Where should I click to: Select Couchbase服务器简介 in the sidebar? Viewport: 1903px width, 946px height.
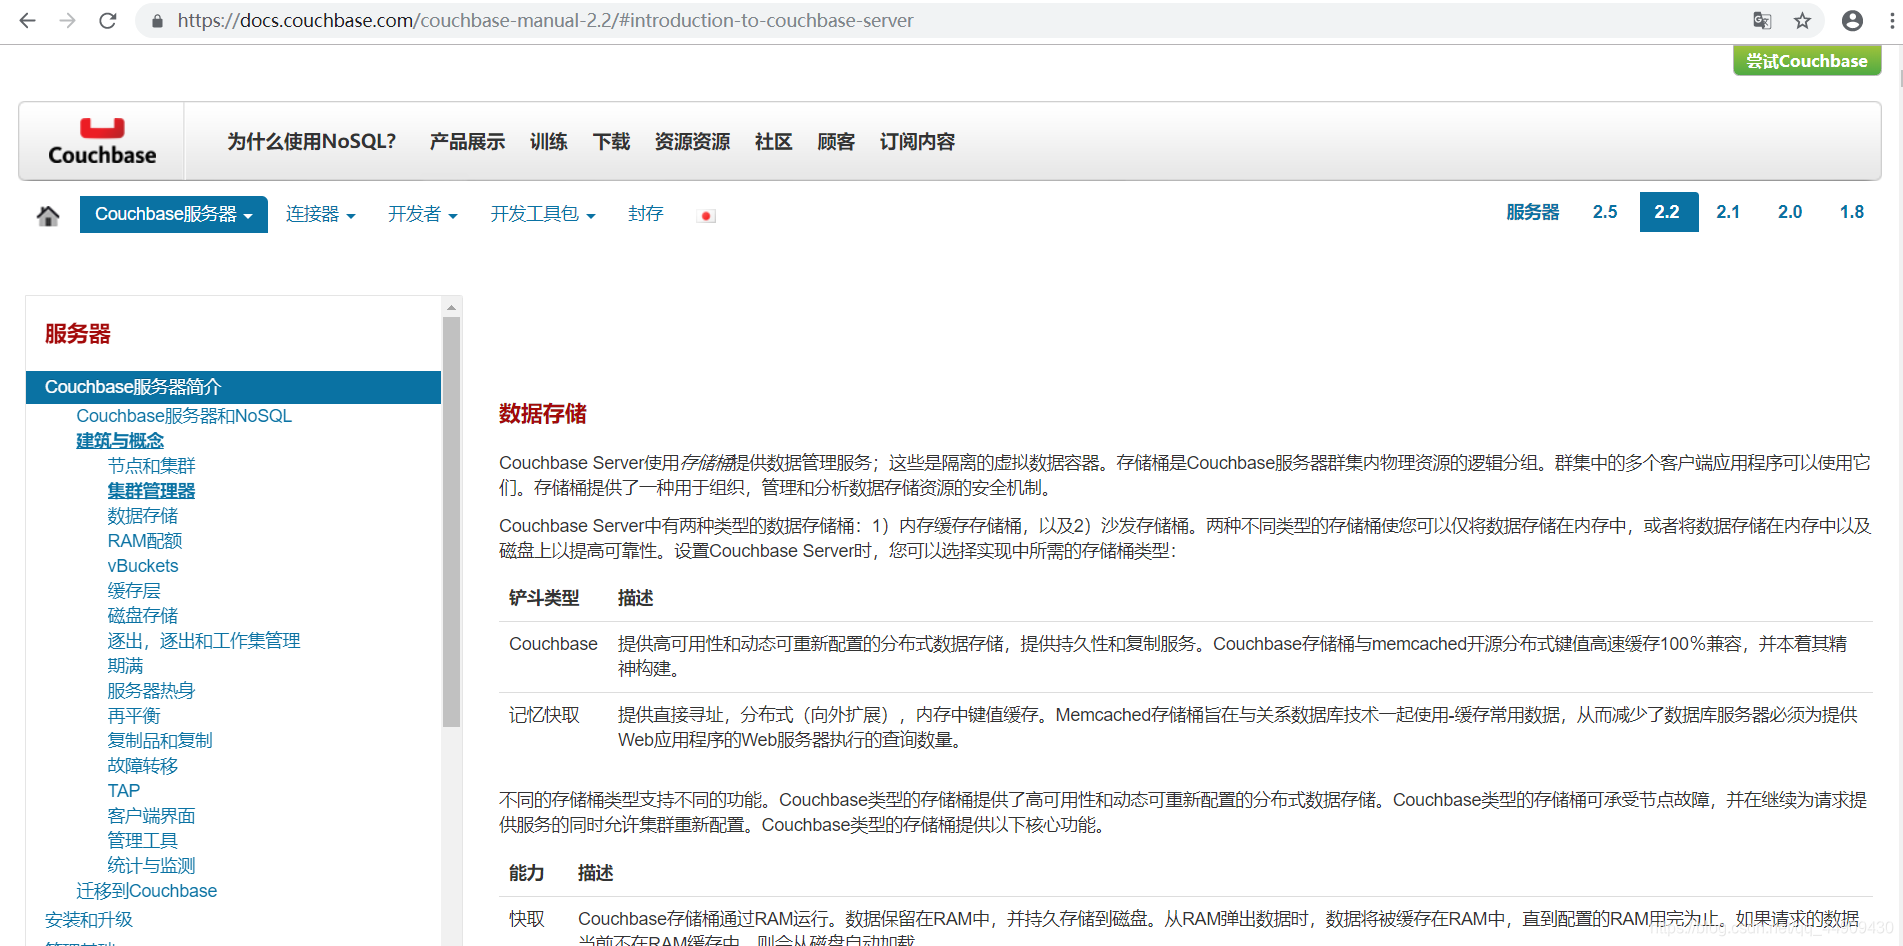233,387
